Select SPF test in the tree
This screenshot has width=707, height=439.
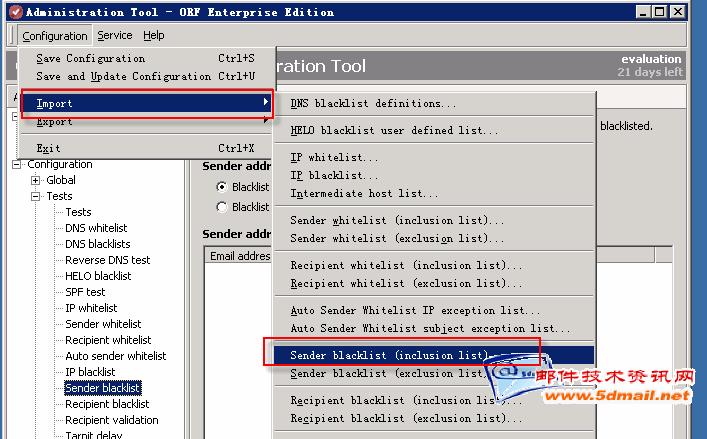[85, 292]
